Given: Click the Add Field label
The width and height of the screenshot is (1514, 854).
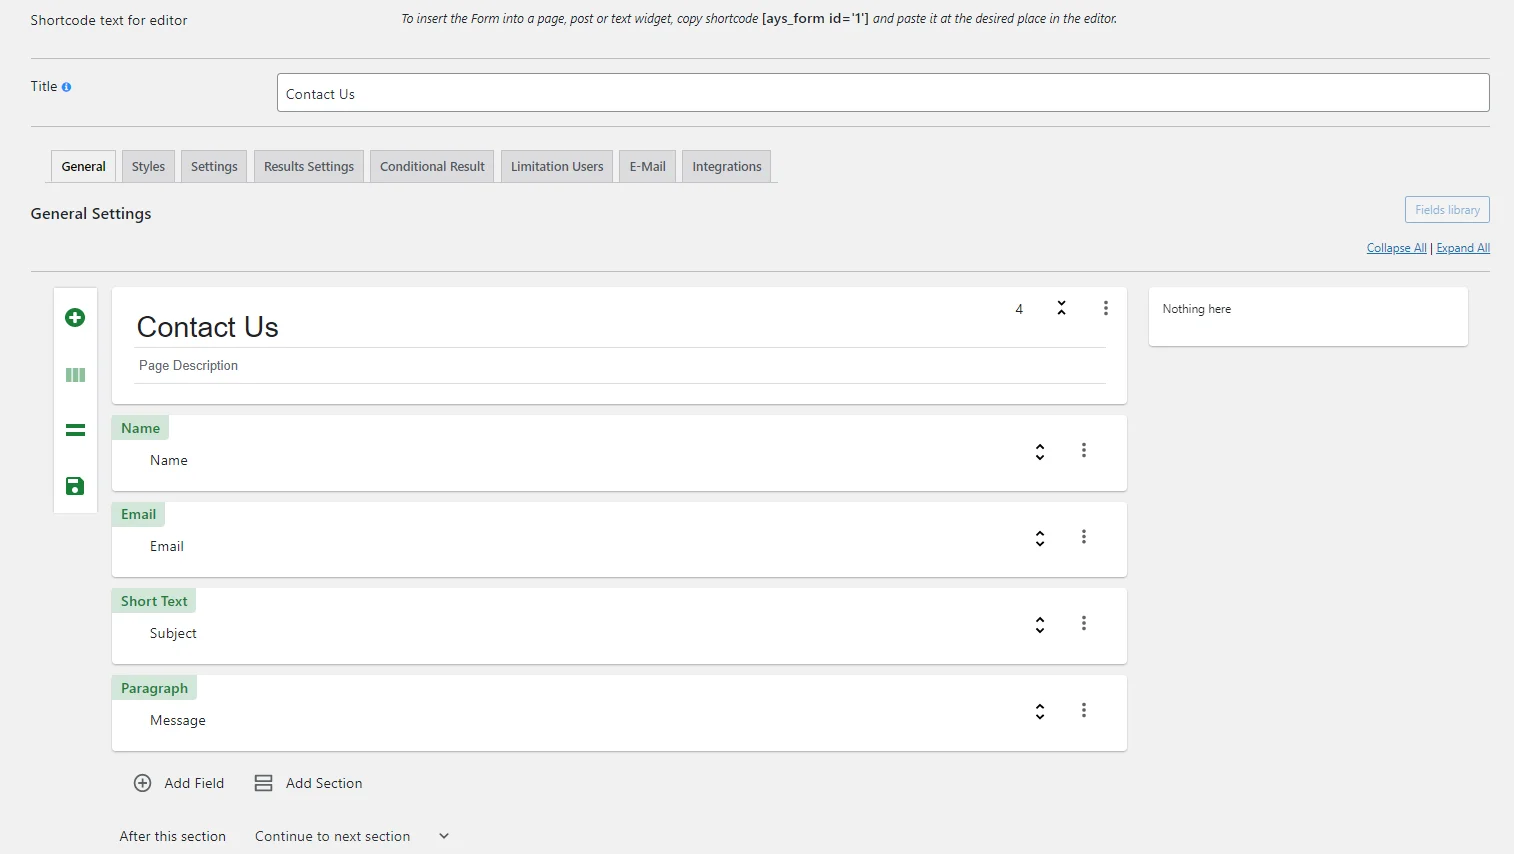Looking at the screenshot, I should coord(194,783).
